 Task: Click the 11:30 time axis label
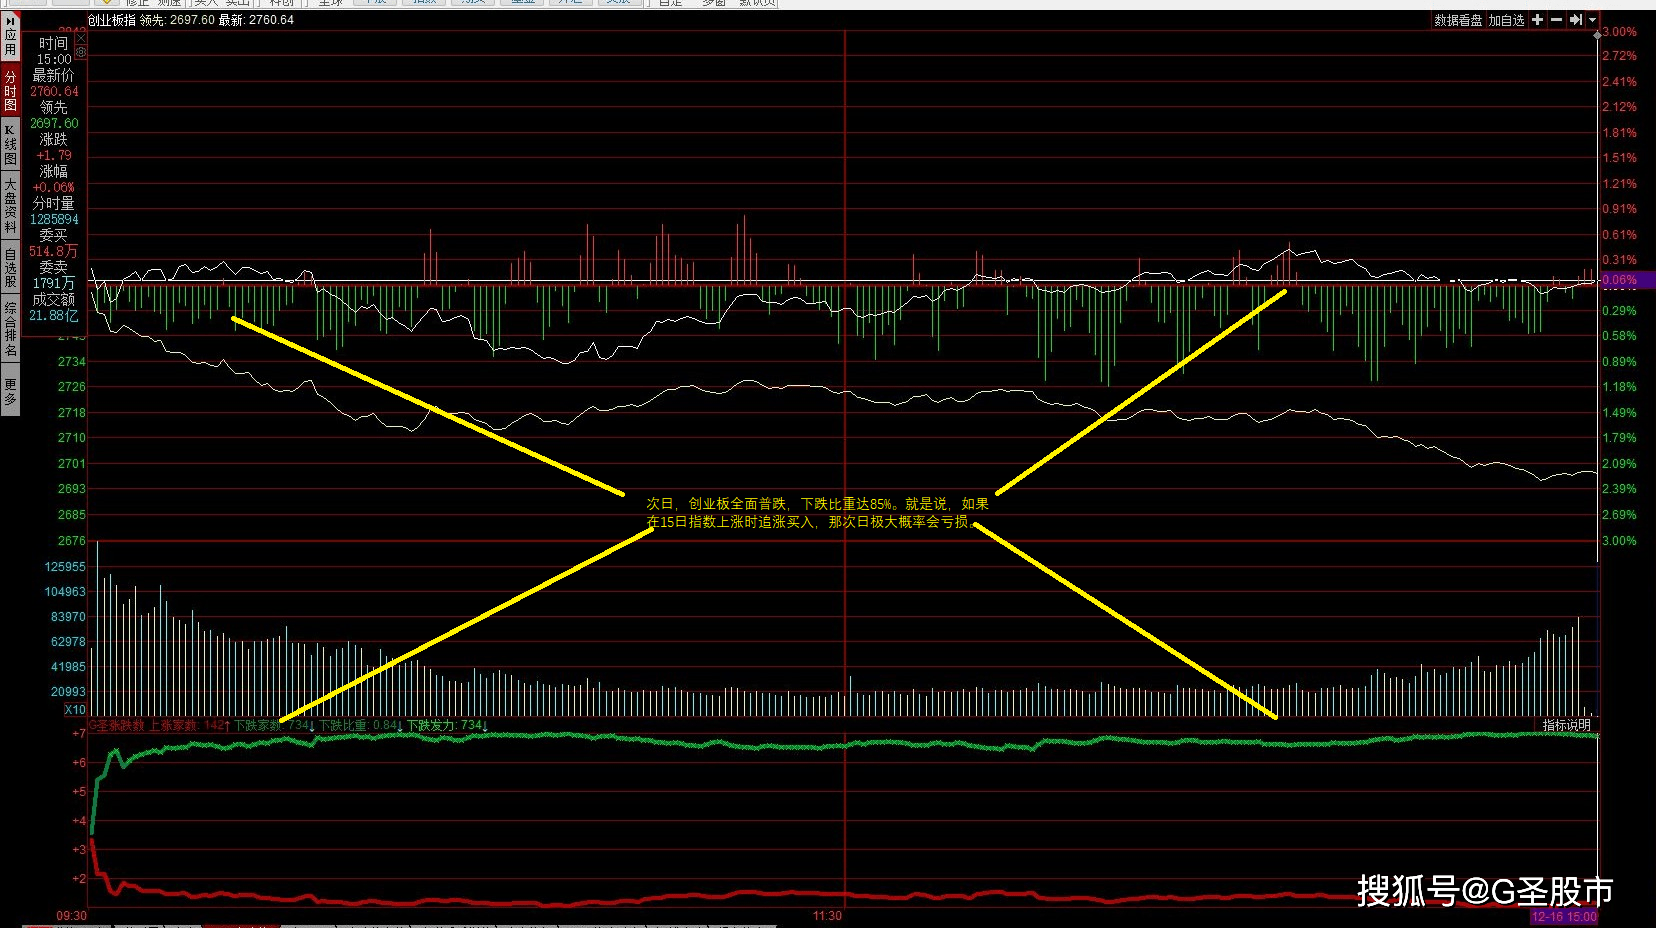tap(827, 916)
